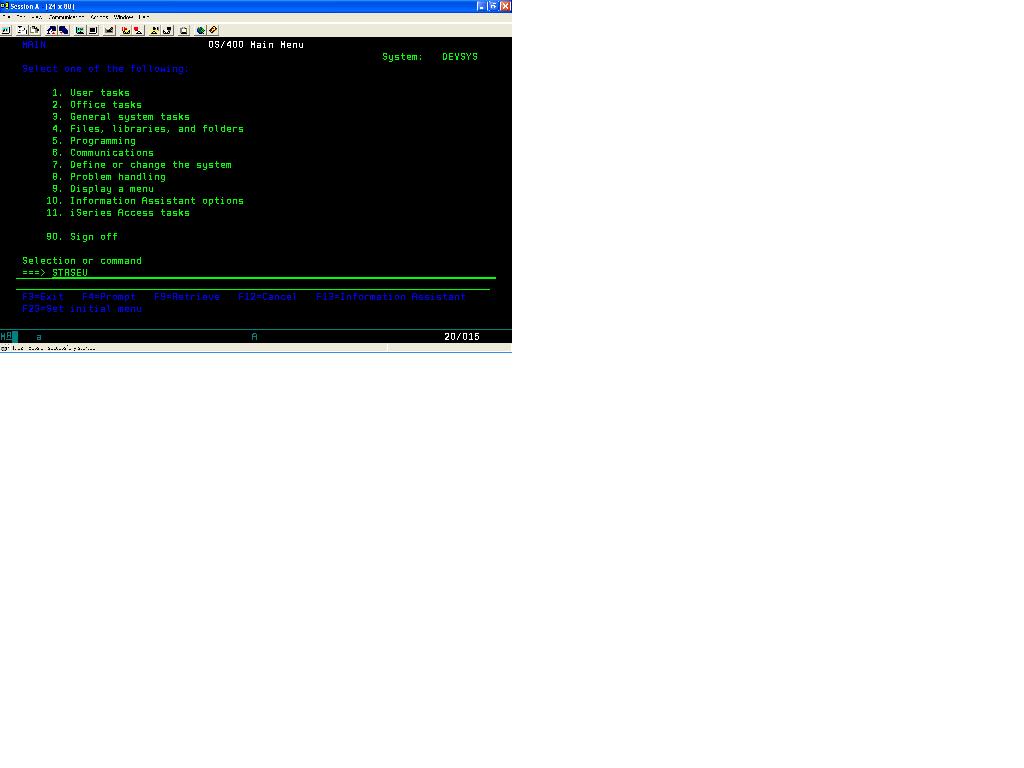
Task: Open the Send File to Host tool
Action: click(x=52, y=30)
